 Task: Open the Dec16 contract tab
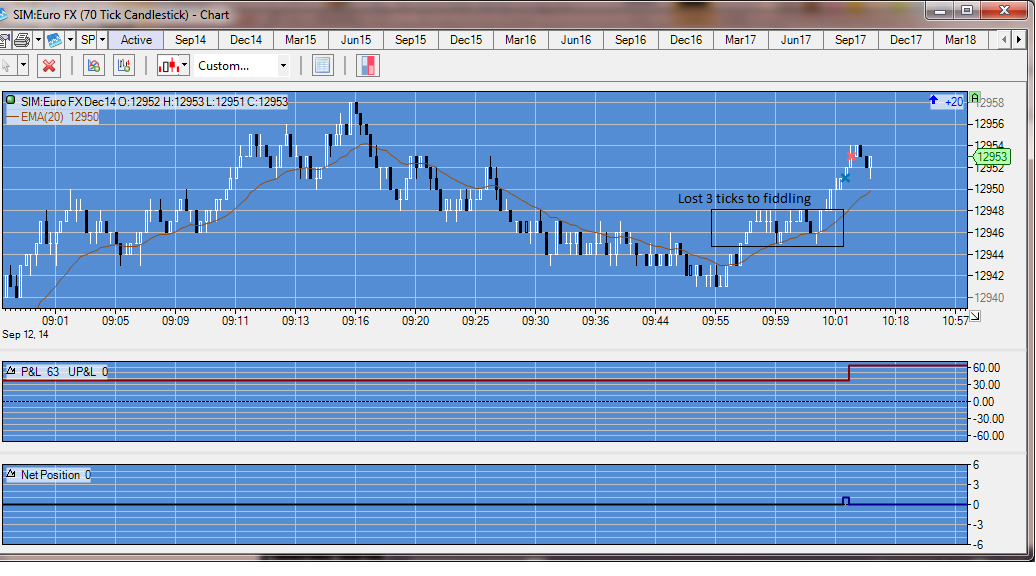click(x=686, y=40)
